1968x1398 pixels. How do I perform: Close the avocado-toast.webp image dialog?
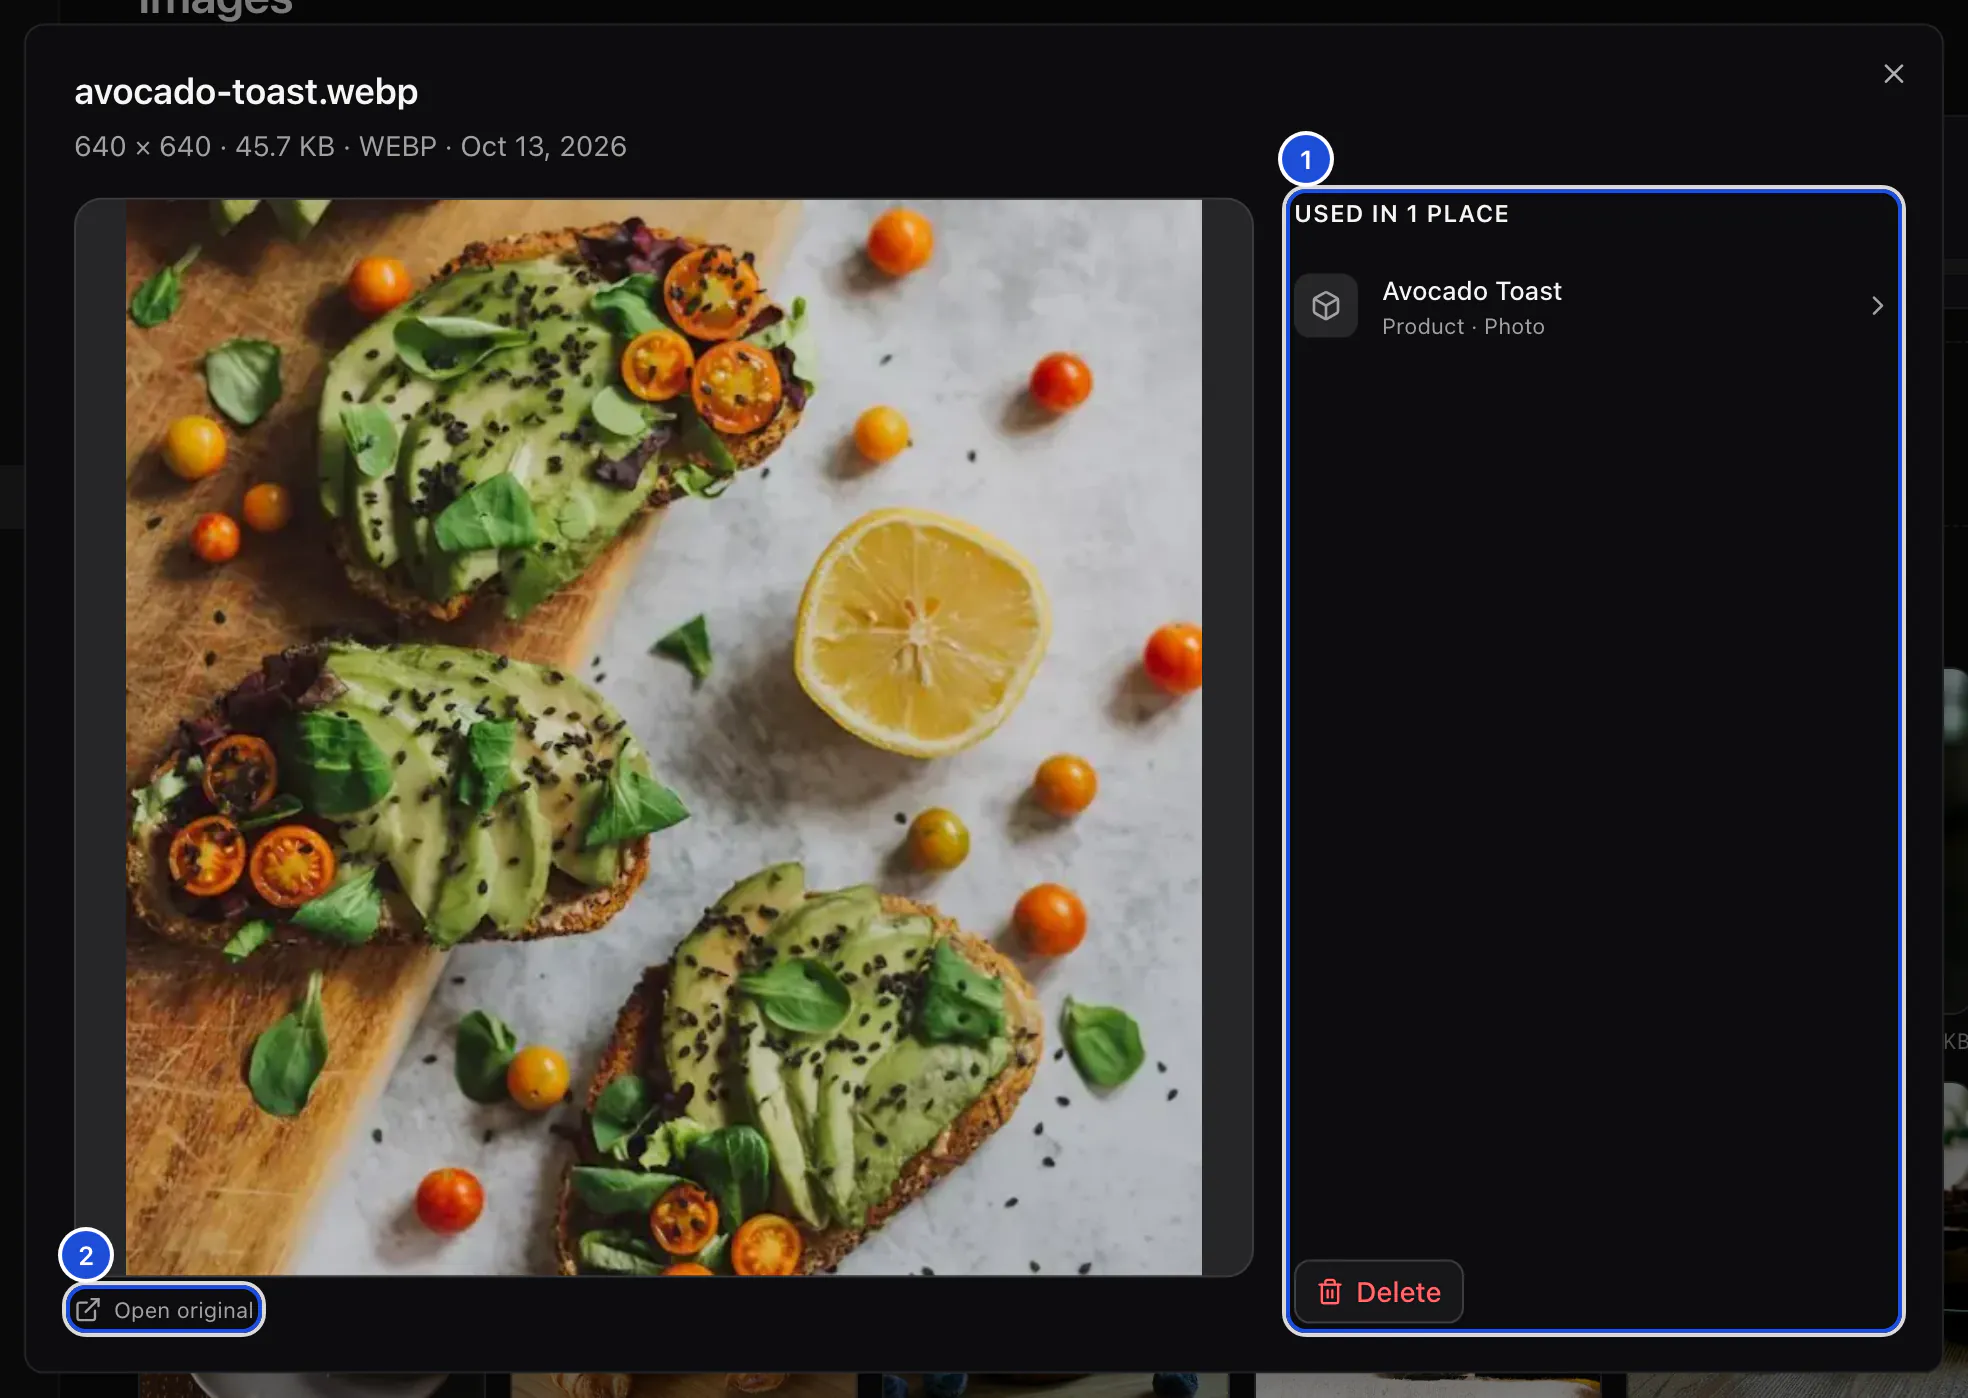(x=1893, y=74)
